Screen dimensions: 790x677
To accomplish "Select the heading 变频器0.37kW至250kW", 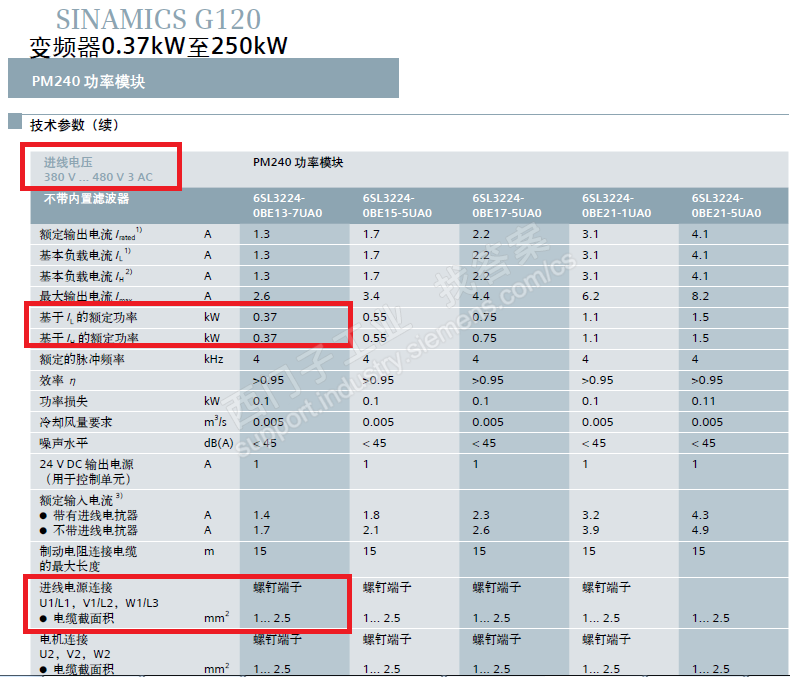I will pos(158,46).
